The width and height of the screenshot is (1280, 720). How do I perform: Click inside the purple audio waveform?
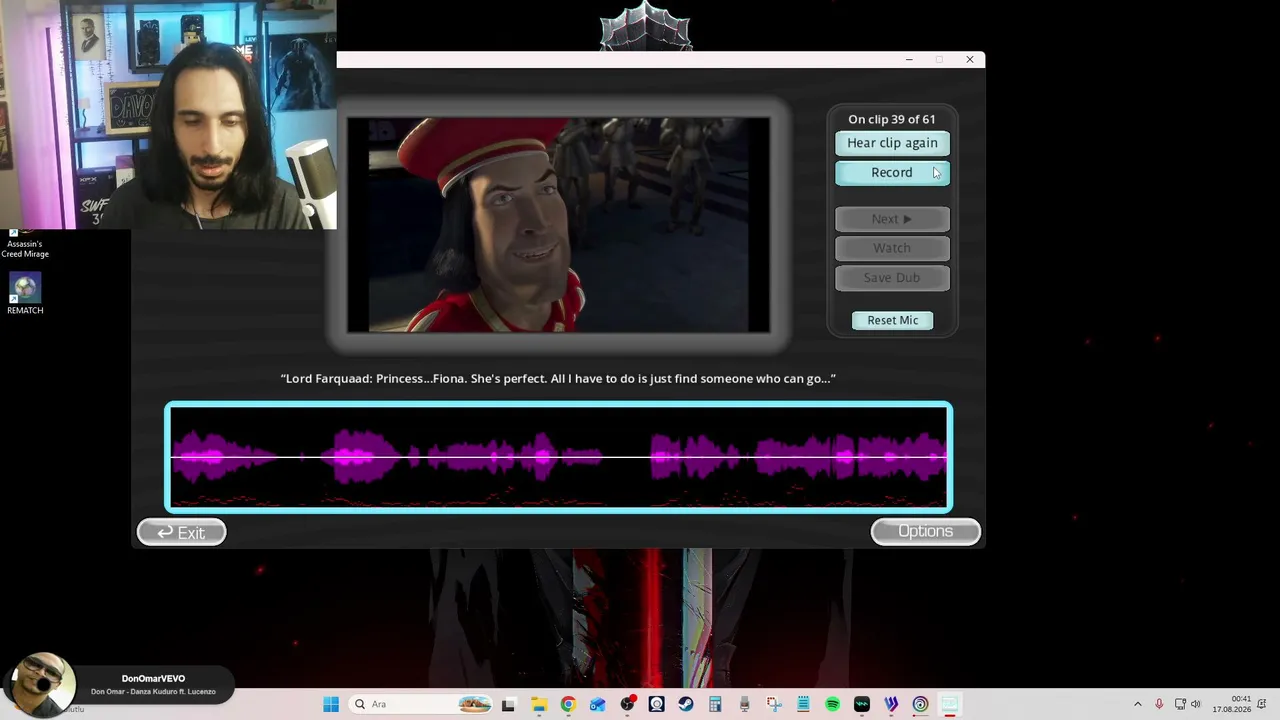(559, 457)
